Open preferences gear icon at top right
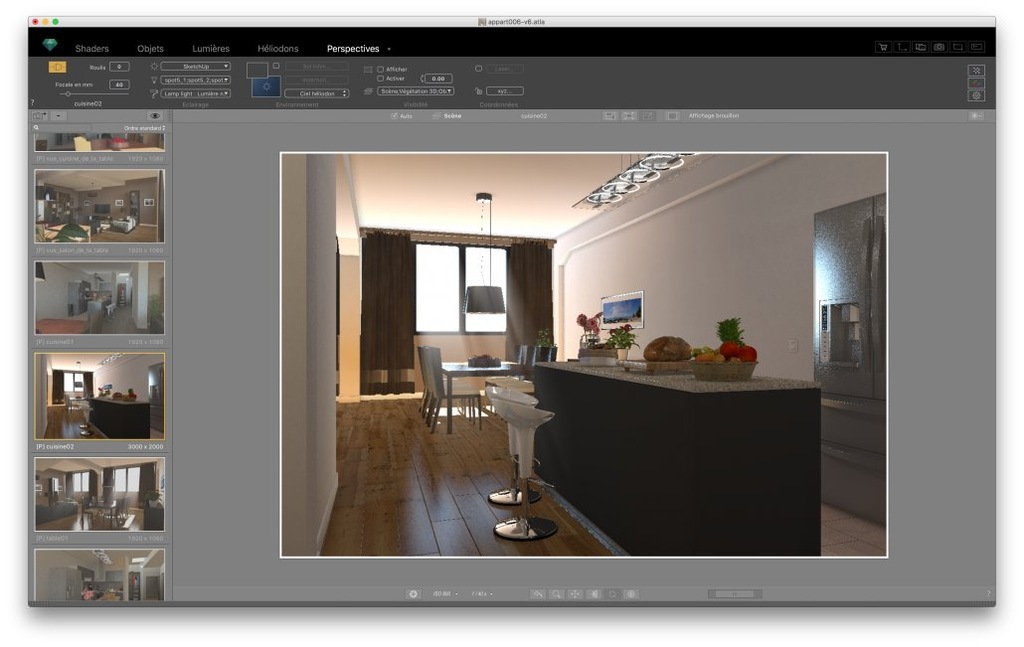 tap(976, 96)
